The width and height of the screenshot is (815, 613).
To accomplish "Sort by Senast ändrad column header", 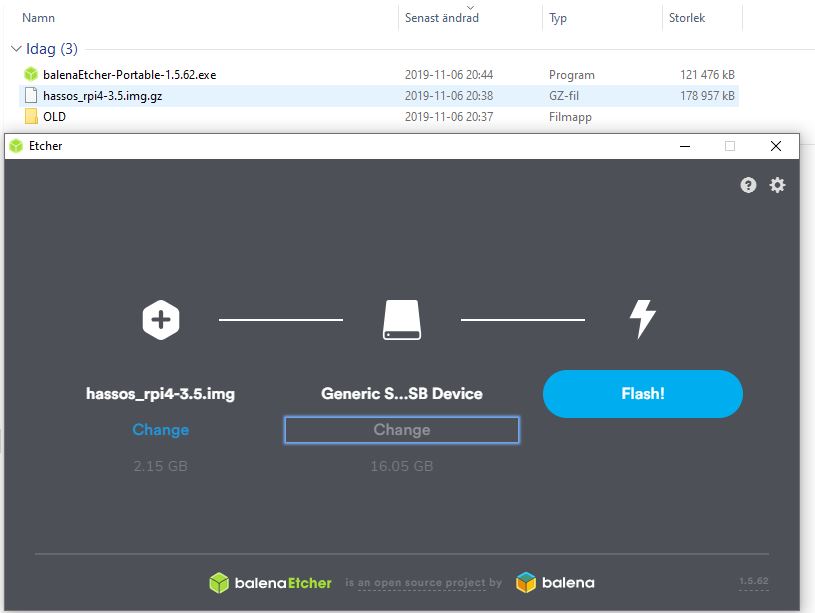I will 442,18.
